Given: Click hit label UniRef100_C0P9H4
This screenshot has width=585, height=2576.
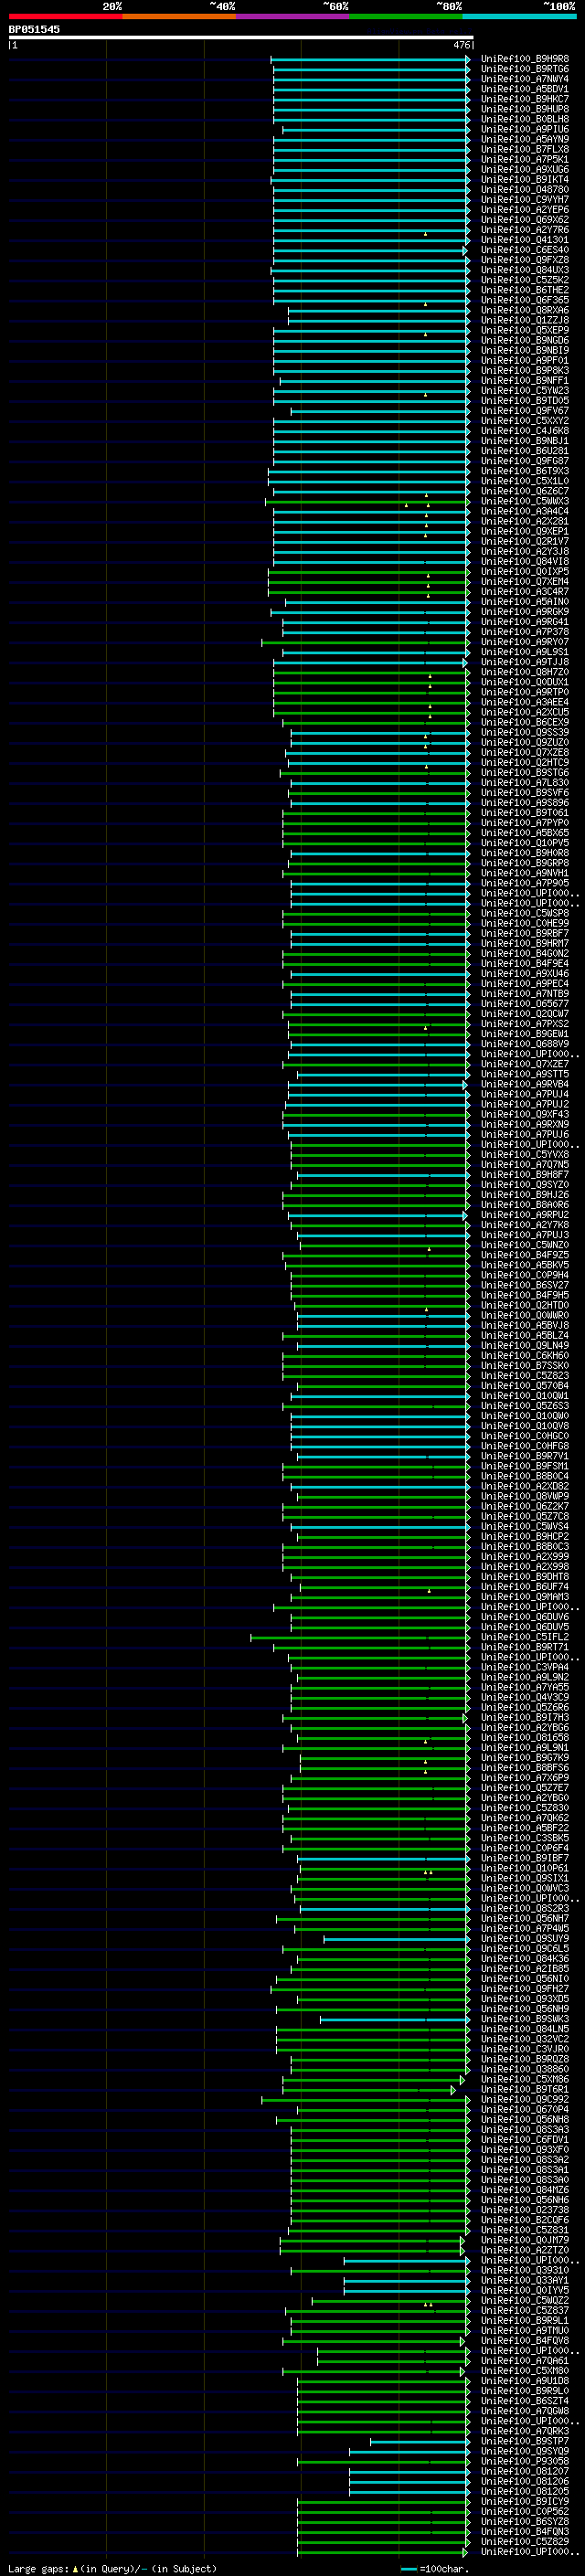Looking at the screenshot, I should click(525, 1275).
